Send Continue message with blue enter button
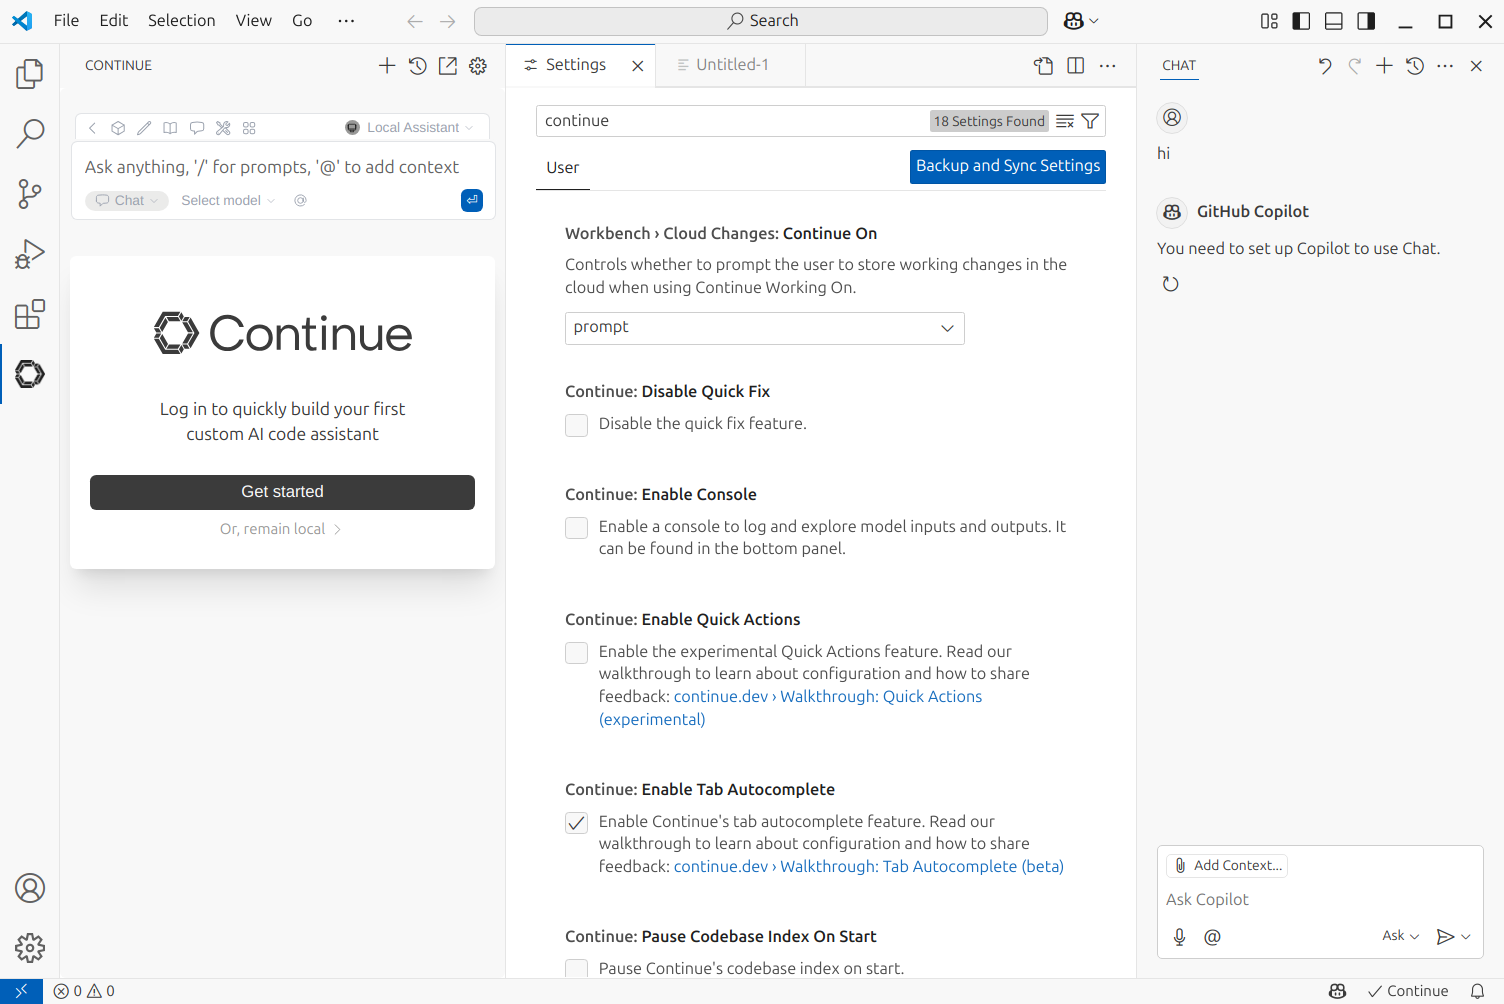Screen dimensions: 1504x1004 coord(472,200)
